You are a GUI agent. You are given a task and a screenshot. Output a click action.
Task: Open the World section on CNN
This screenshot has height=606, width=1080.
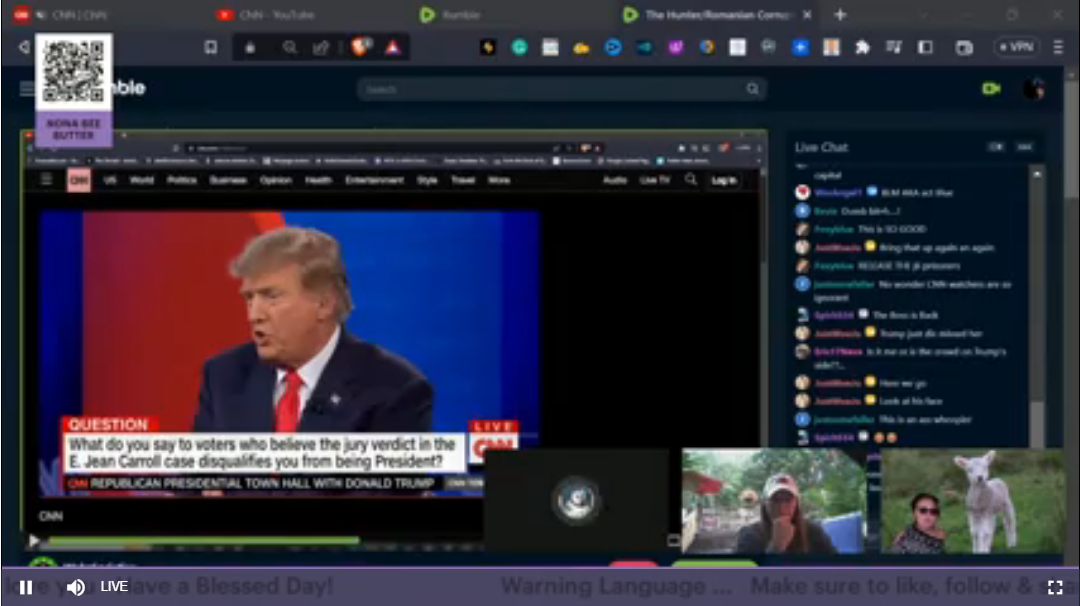coord(142,180)
